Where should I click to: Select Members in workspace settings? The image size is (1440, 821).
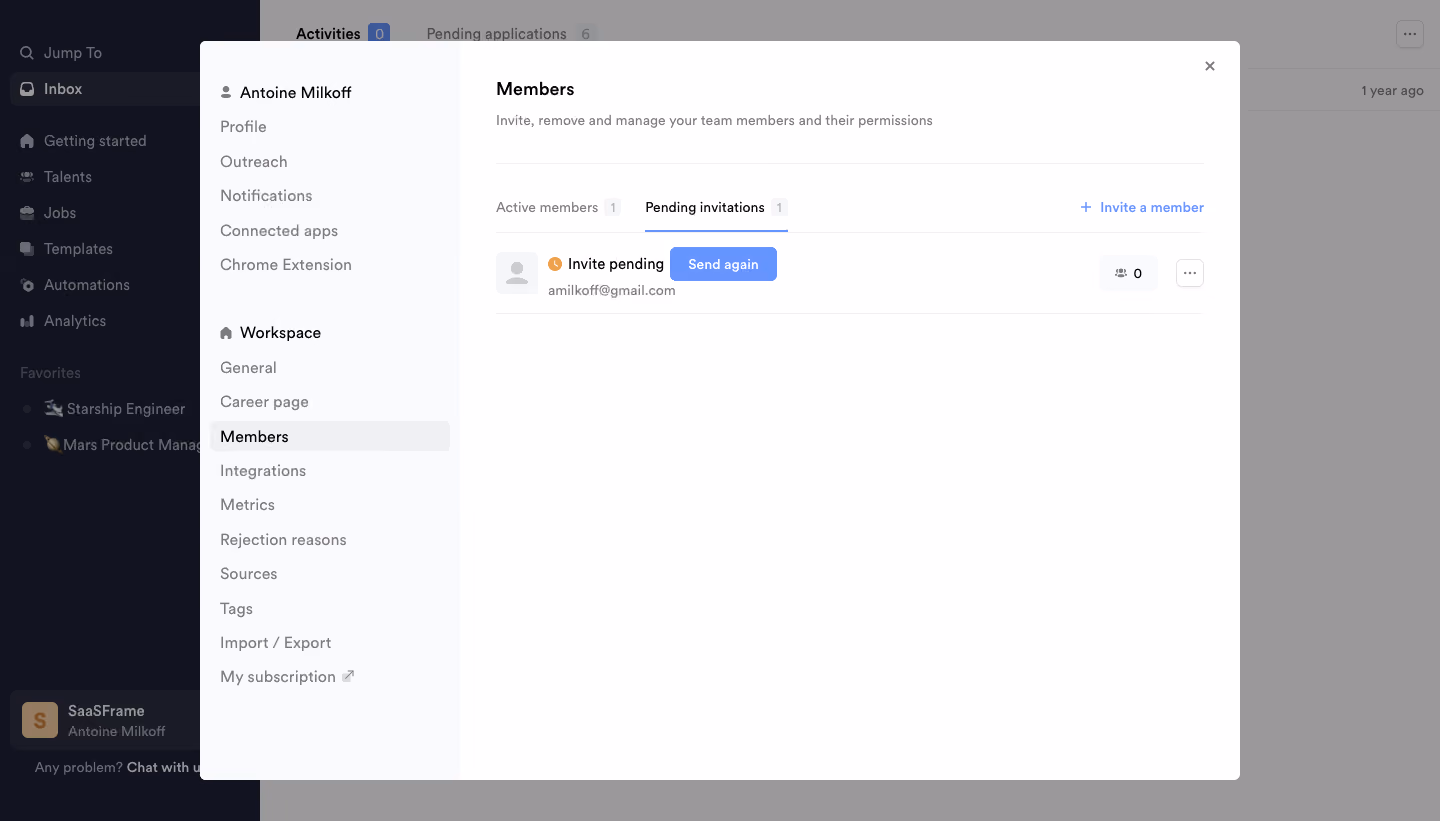(330, 436)
